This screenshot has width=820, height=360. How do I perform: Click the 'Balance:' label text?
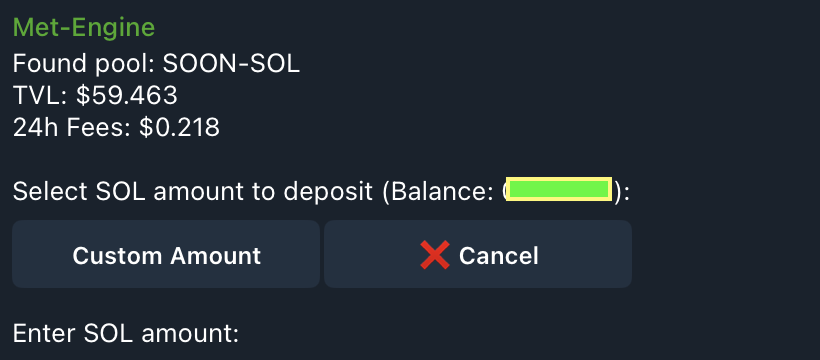(438, 192)
